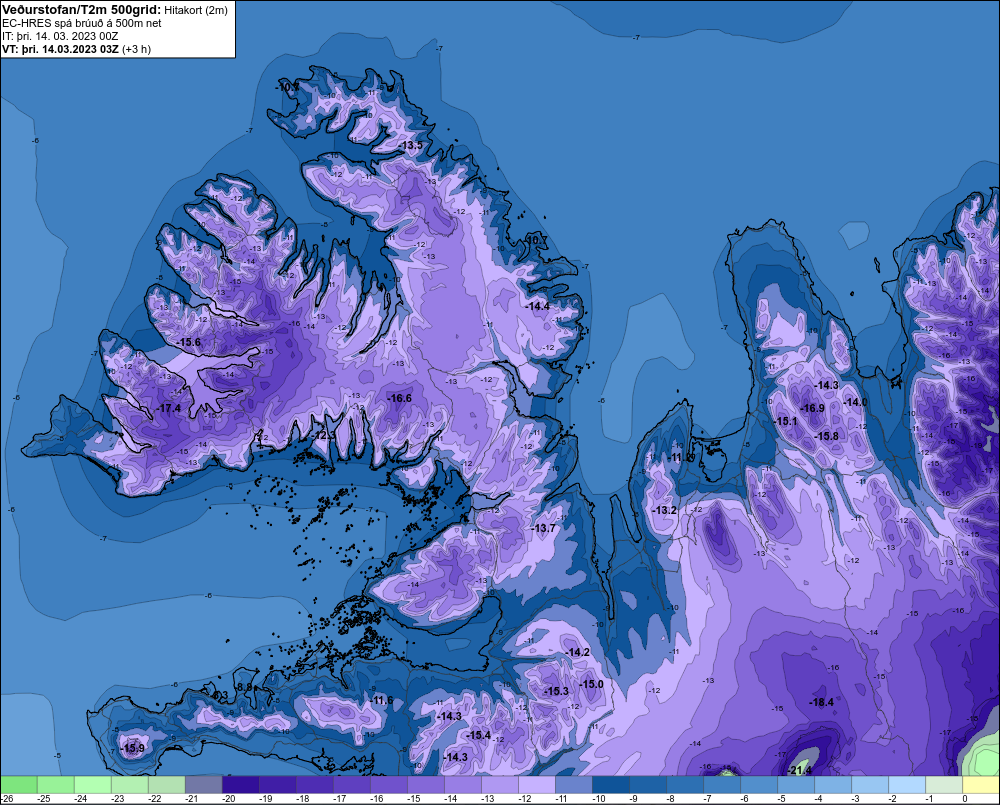Click the -15.3 temperature label
This screenshot has height=805, width=1000.
tap(556, 691)
